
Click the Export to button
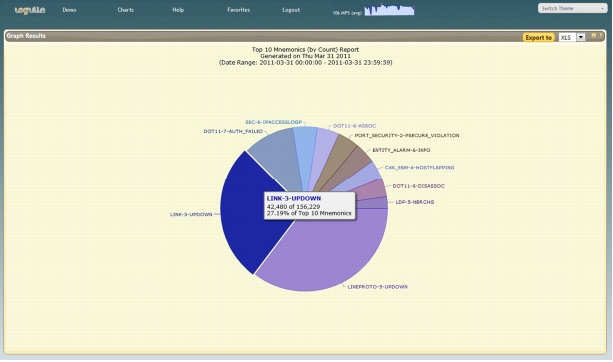[x=538, y=38]
